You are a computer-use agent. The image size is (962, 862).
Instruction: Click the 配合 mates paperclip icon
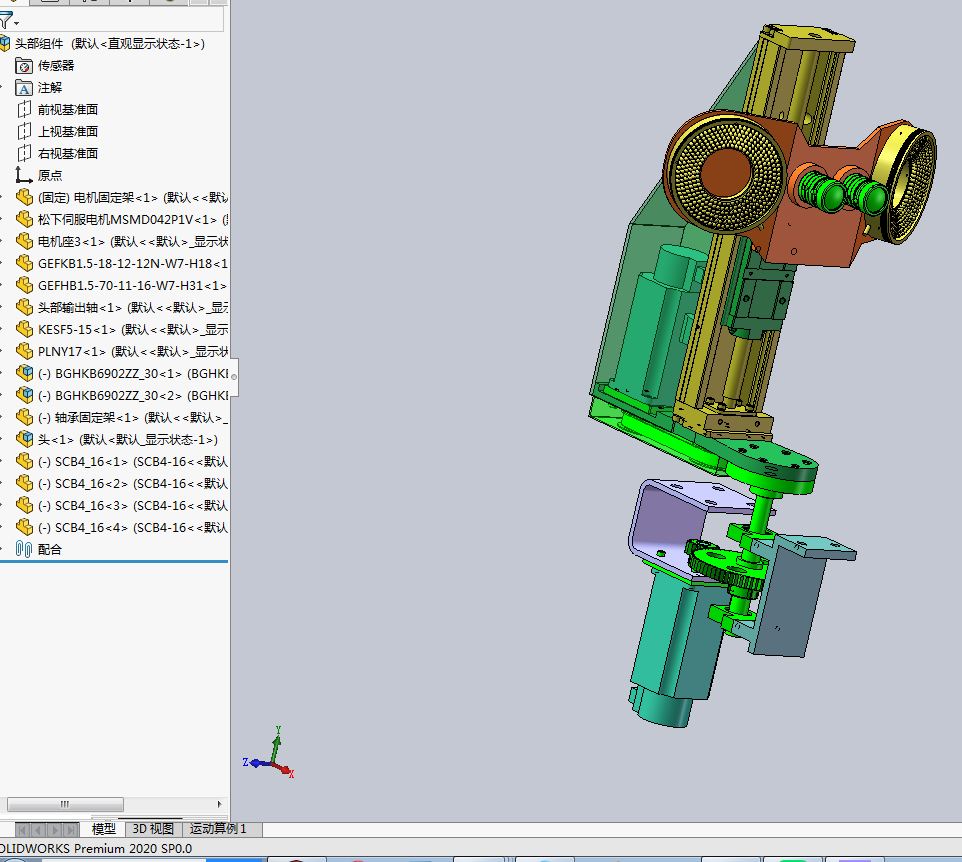pos(24,549)
